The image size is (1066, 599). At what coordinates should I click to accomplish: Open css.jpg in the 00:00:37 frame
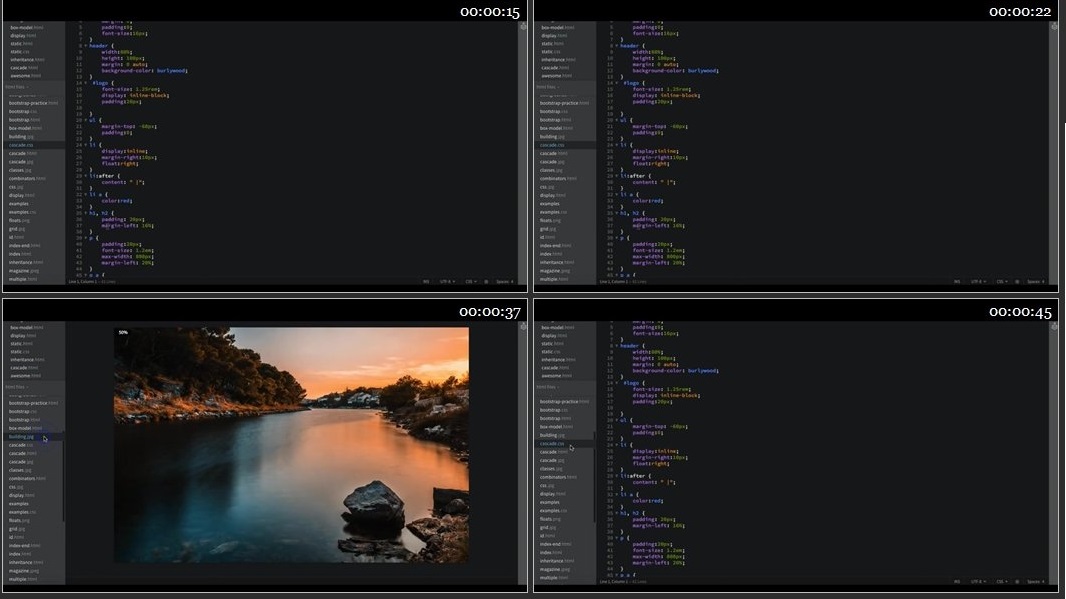(16, 487)
